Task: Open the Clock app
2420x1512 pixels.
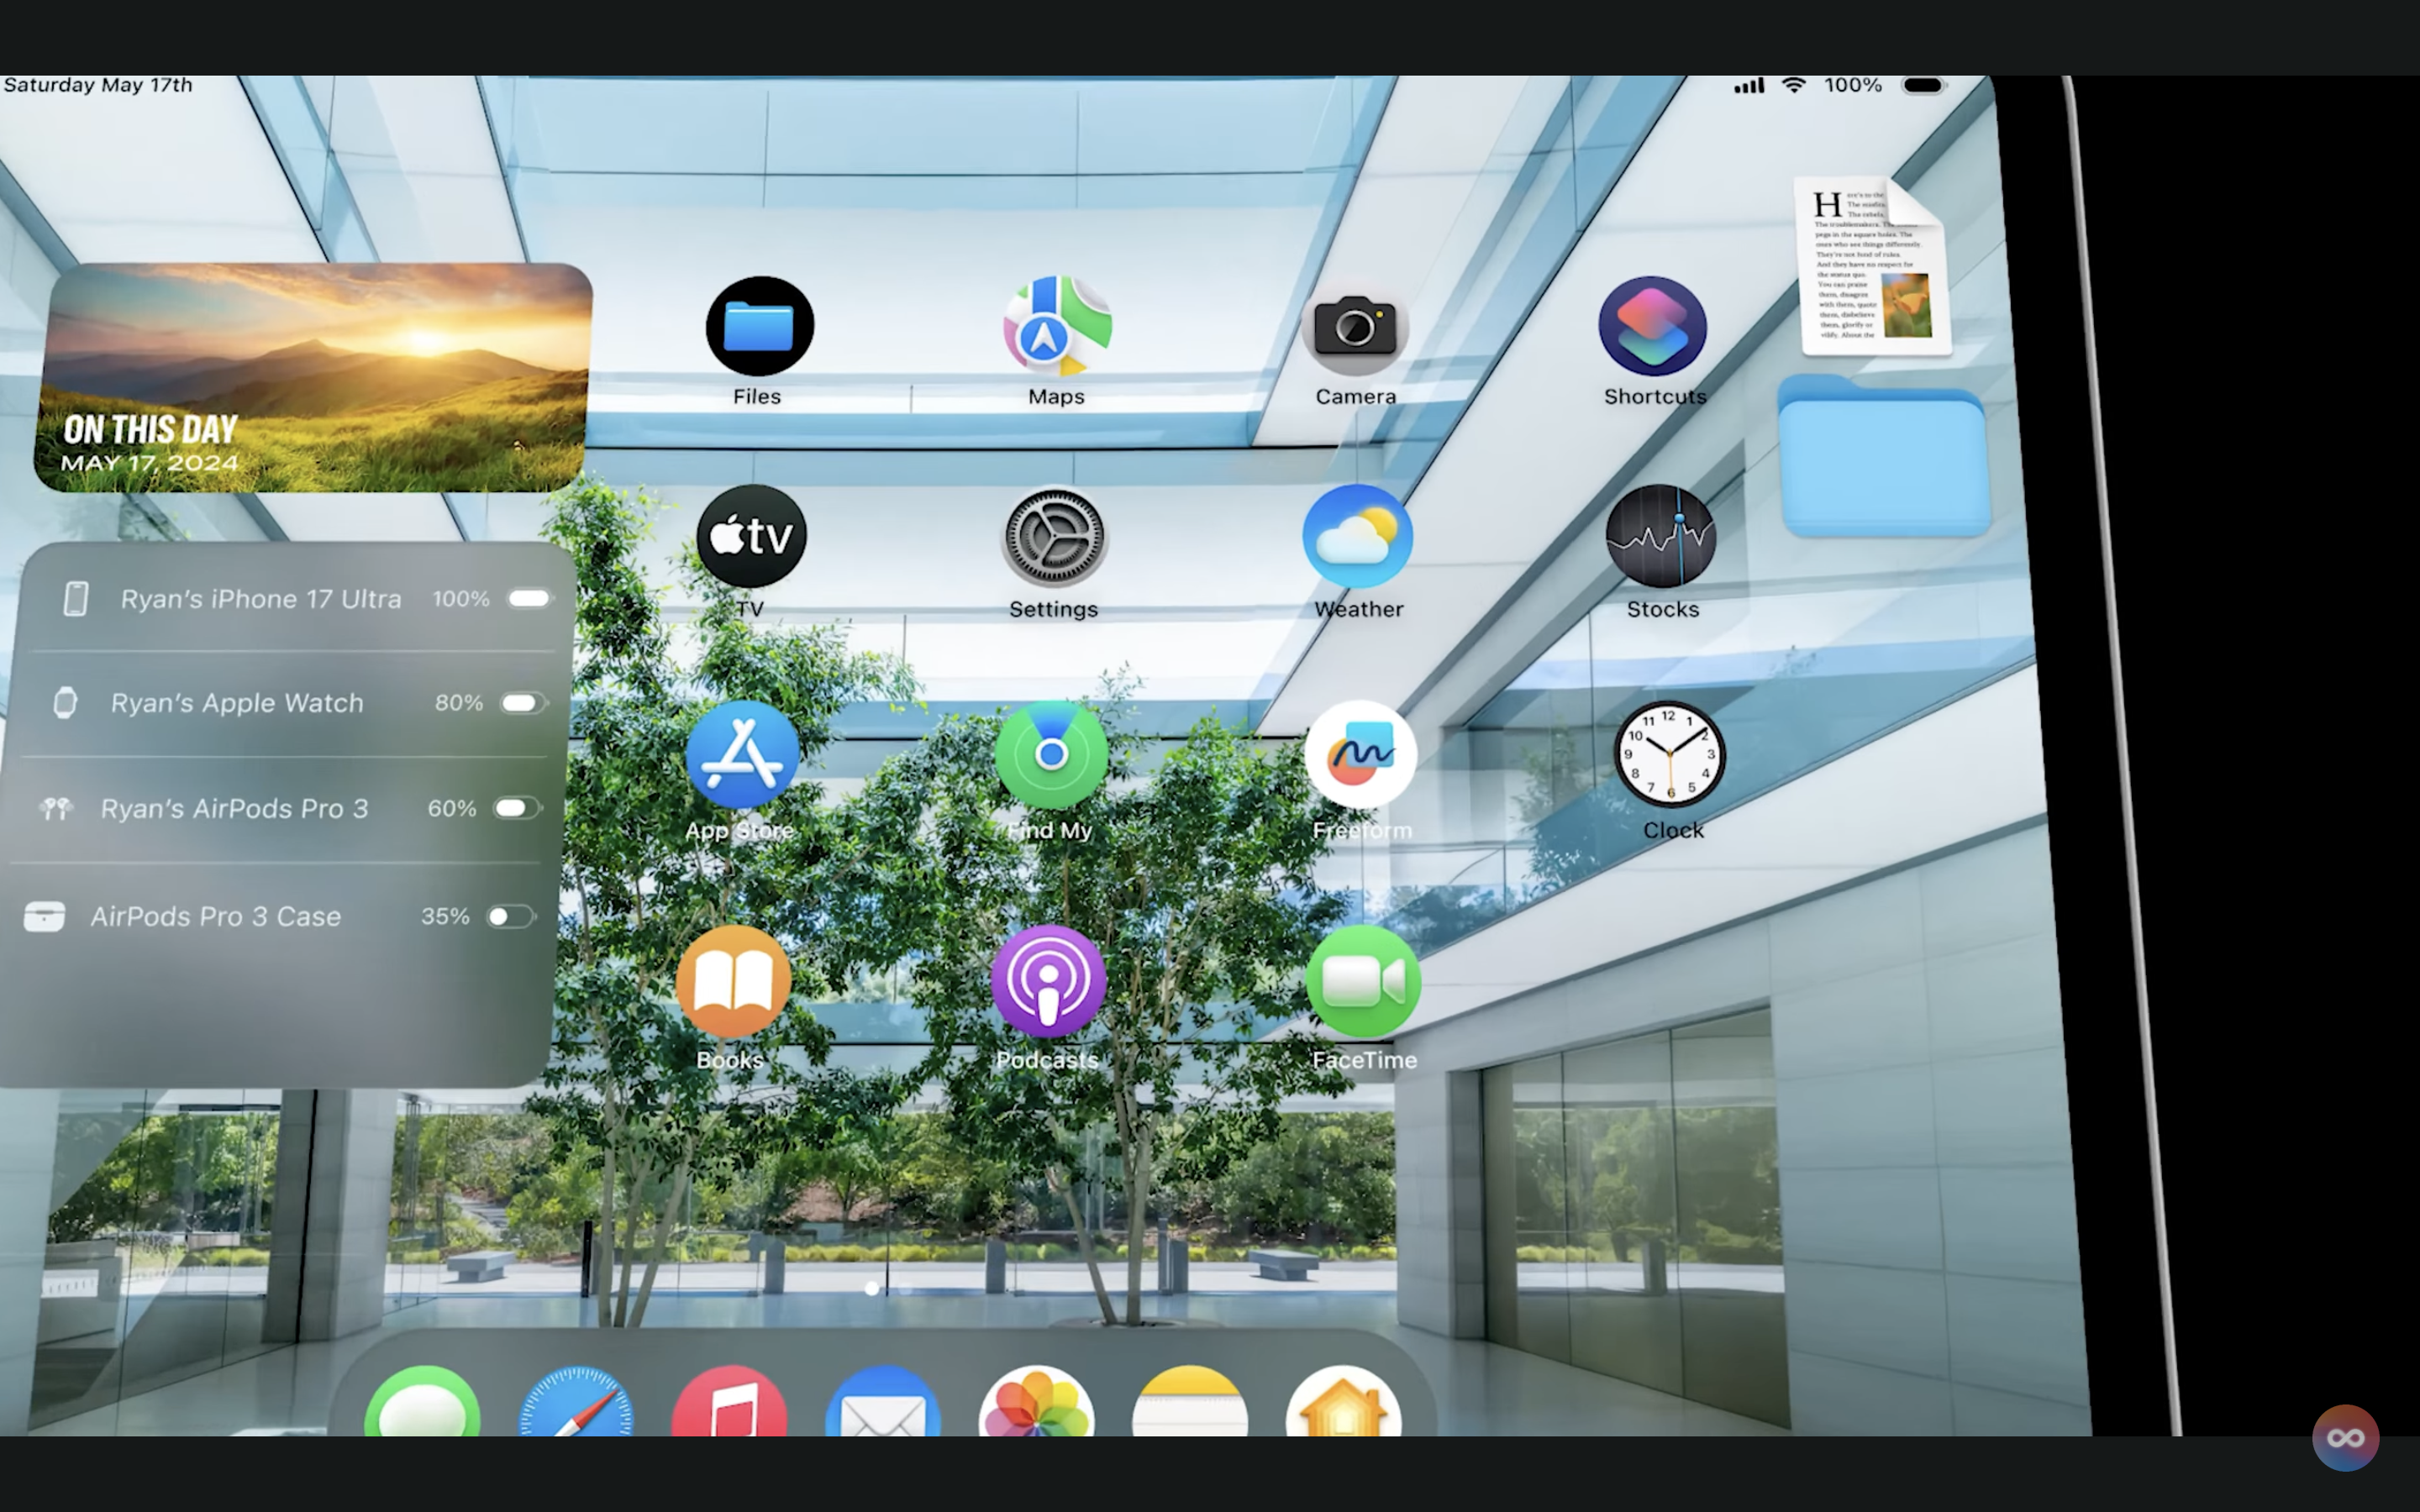Action: click(1669, 755)
